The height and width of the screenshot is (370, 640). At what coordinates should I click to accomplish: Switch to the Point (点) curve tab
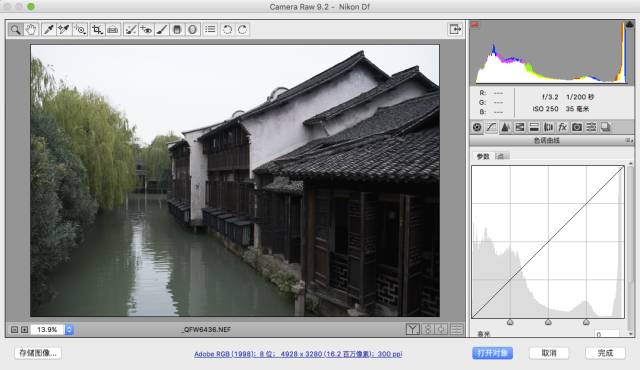click(x=501, y=156)
